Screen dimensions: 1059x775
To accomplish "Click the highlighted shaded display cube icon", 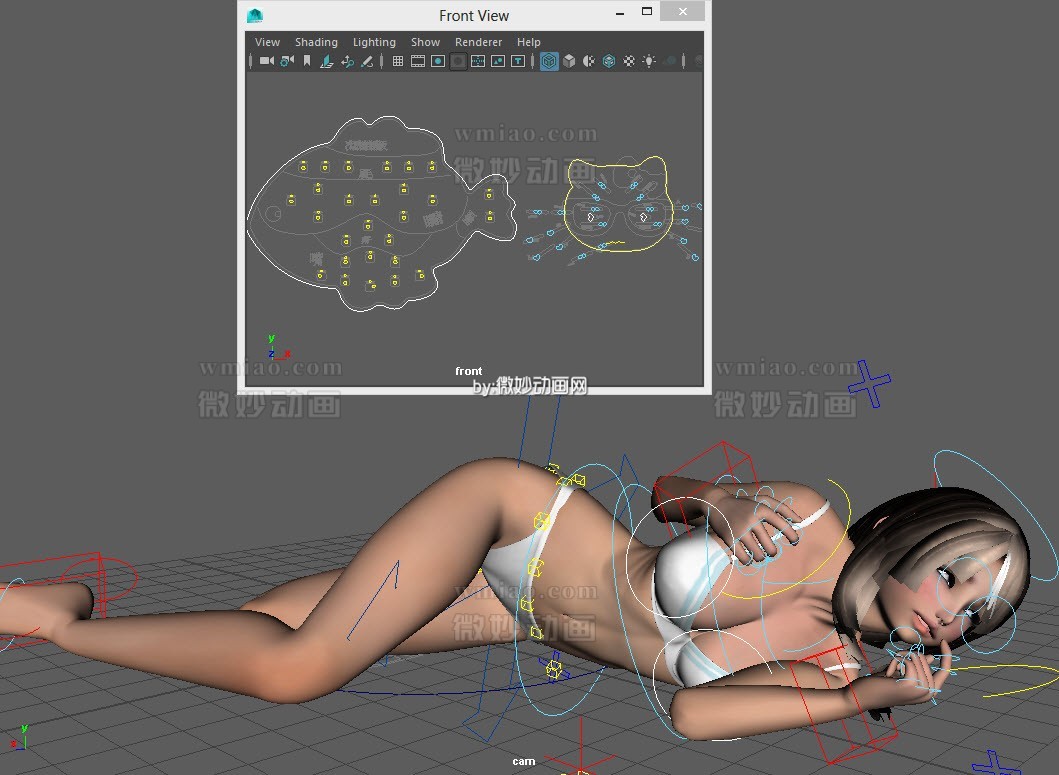I will (549, 61).
